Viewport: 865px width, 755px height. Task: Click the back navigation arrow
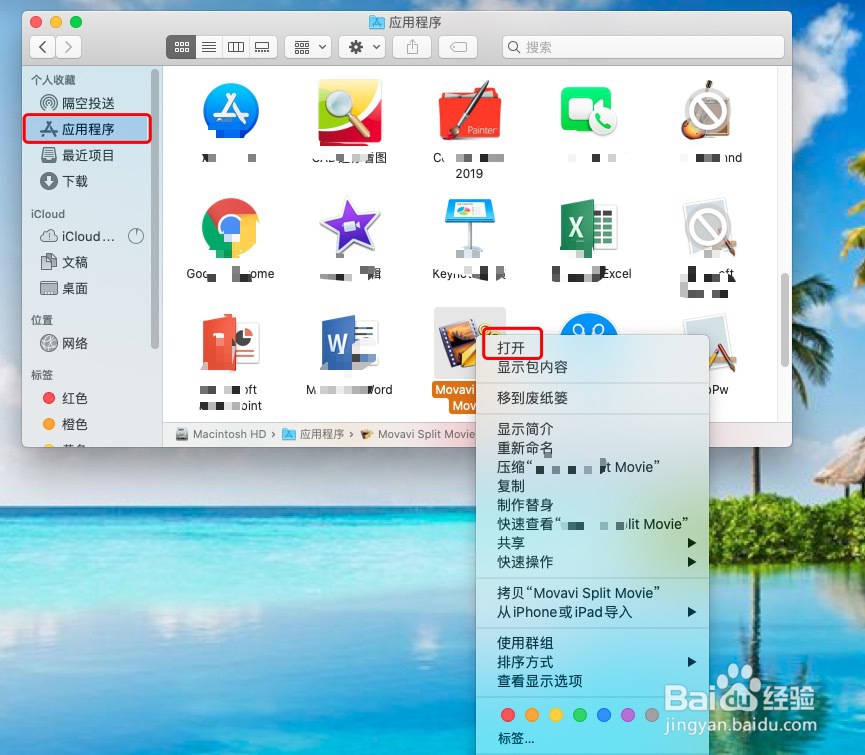pos(42,46)
